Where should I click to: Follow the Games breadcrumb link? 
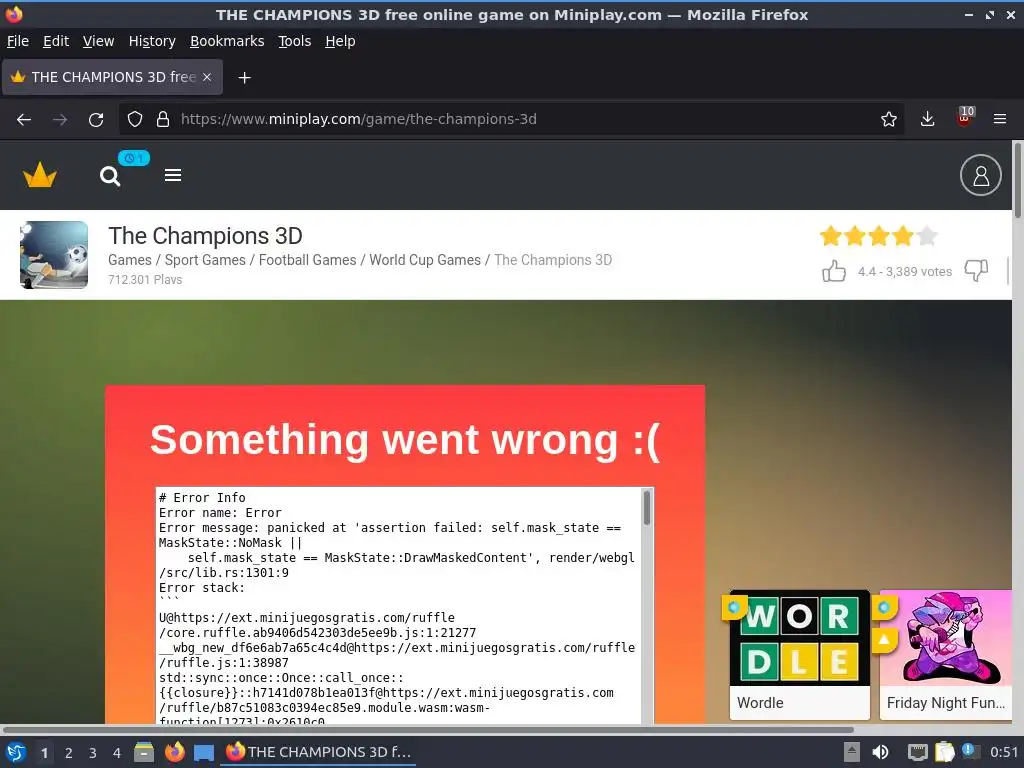click(130, 260)
